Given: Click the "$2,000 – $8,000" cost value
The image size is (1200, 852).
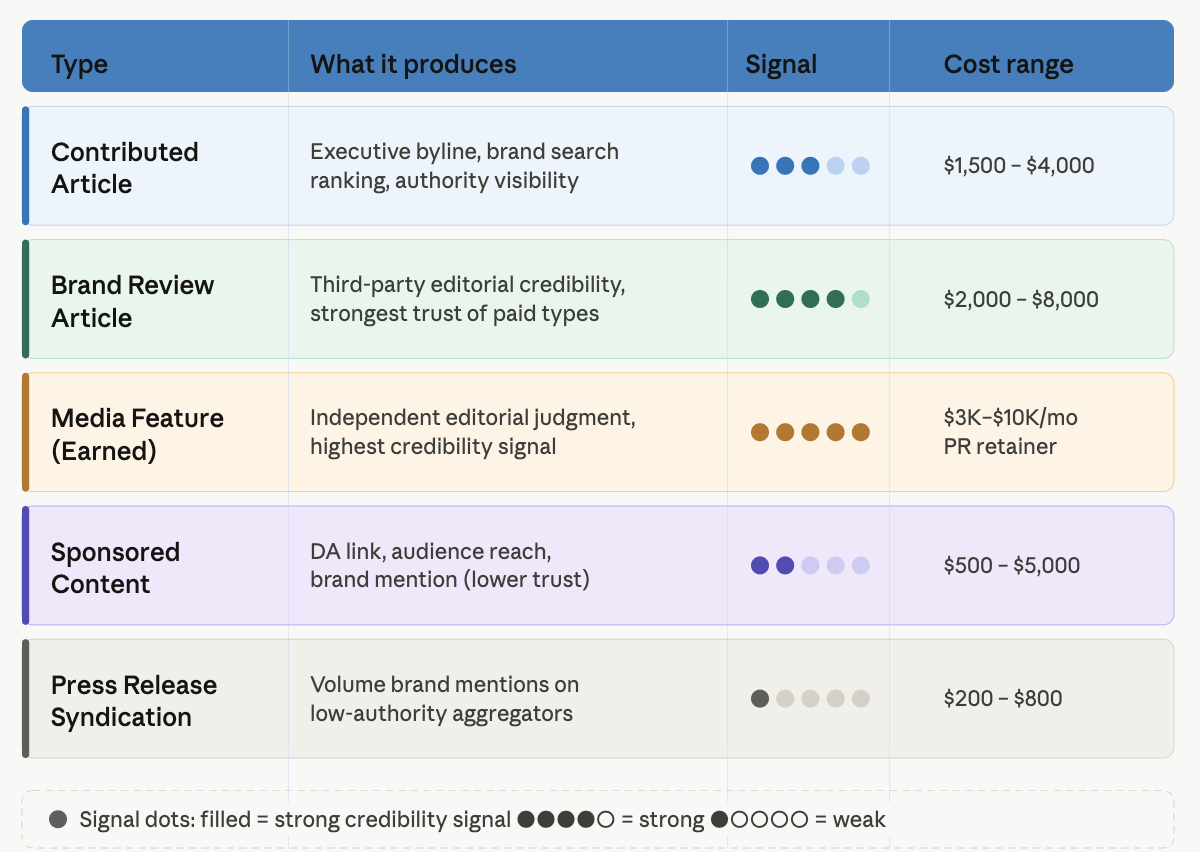Looking at the screenshot, I should (1021, 299).
